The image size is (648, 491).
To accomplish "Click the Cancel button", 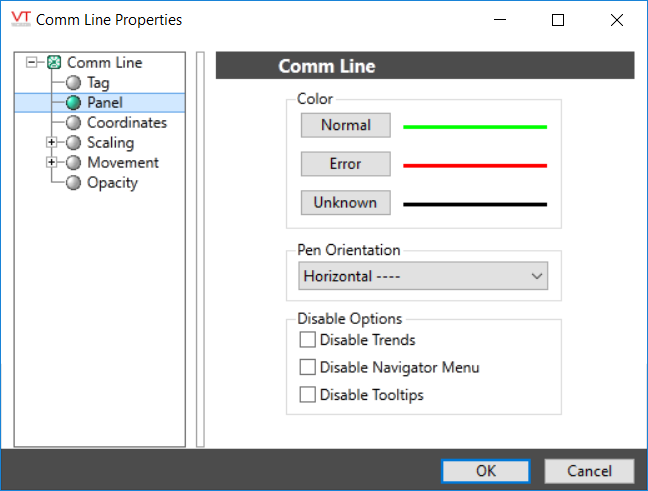I will coord(589,471).
